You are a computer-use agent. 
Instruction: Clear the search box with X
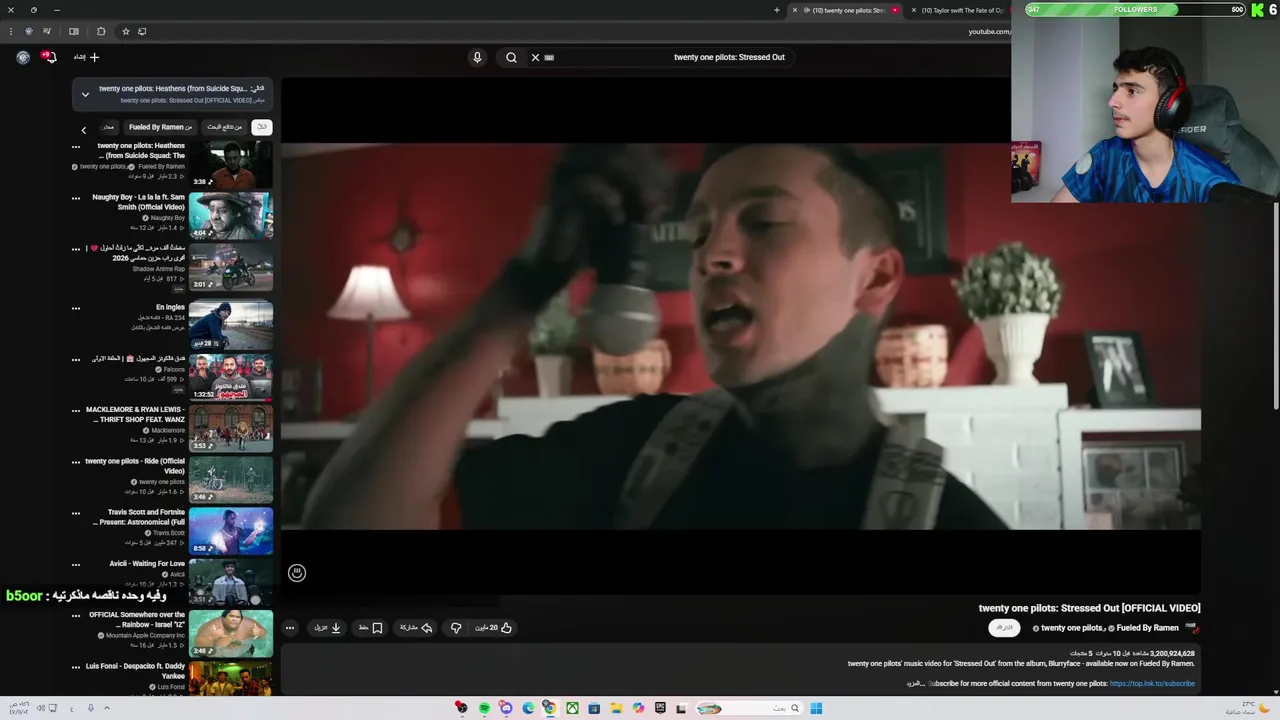pyautogui.click(x=535, y=57)
